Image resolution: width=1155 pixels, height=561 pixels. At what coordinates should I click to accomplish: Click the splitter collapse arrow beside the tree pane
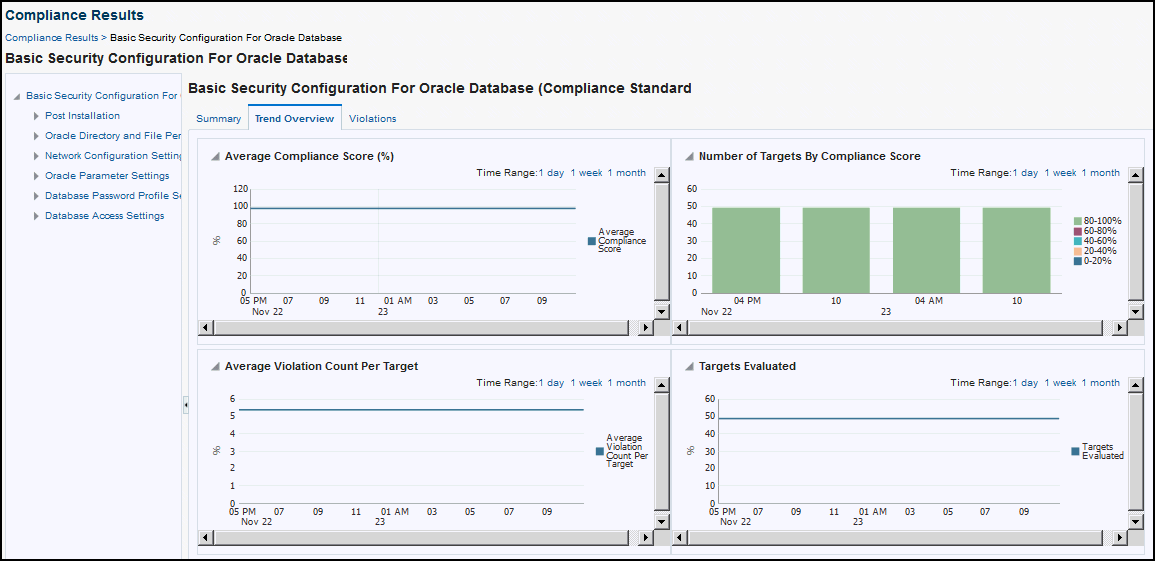pyautogui.click(x=186, y=405)
